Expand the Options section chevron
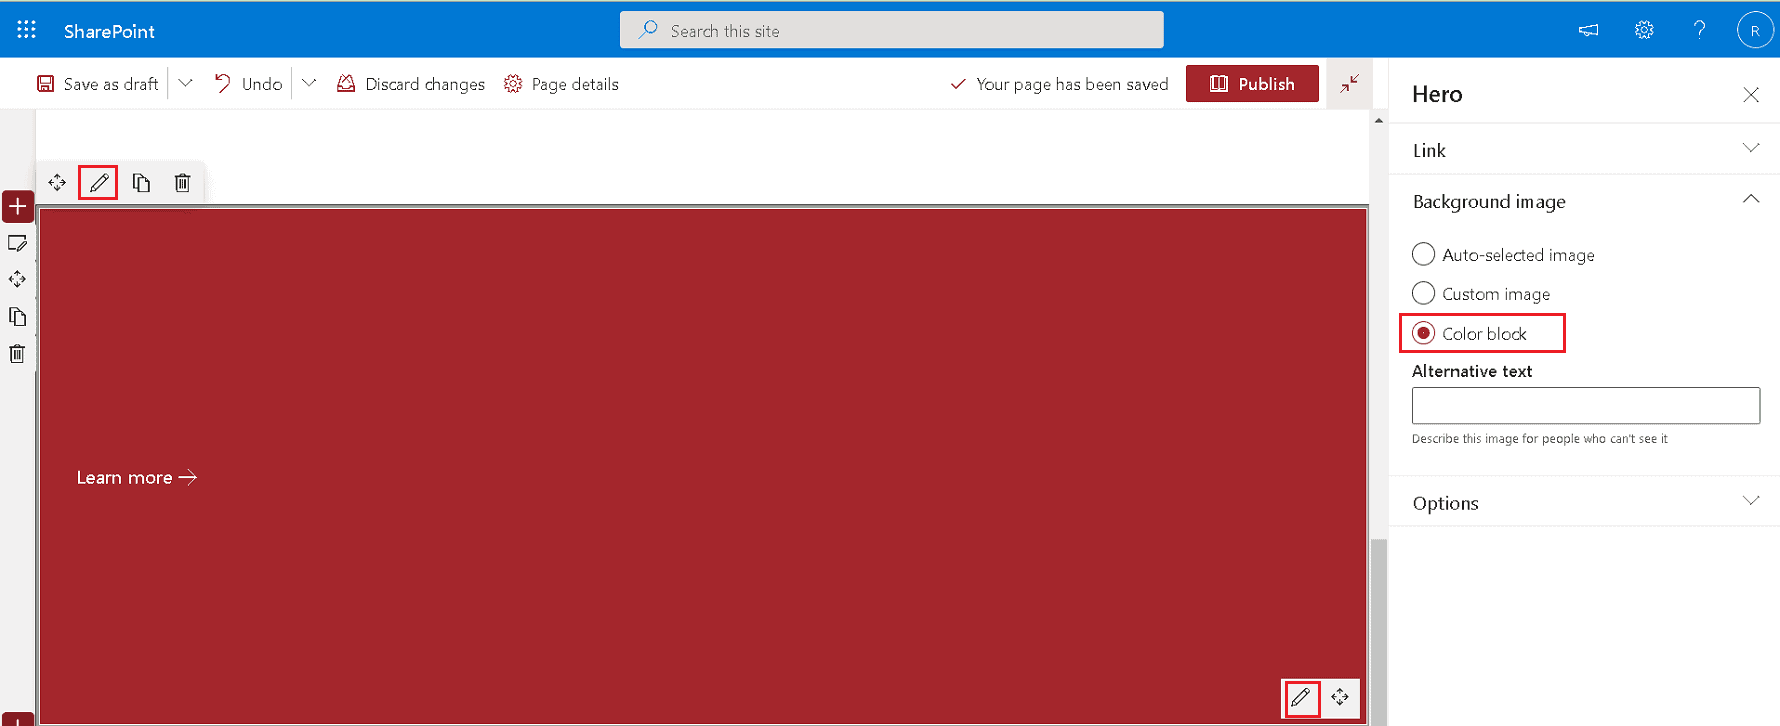This screenshot has width=1780, height=726. pyautogui.click(x=1750, y=501)
